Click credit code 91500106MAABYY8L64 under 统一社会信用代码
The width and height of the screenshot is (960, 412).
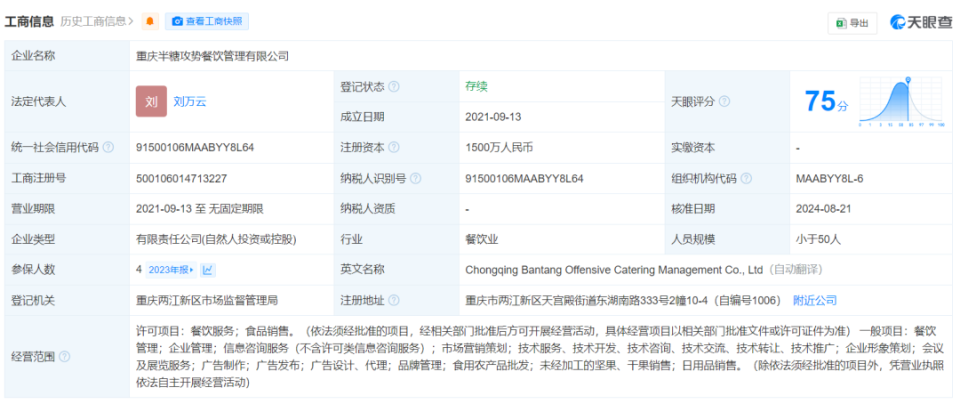click(195, 148)
